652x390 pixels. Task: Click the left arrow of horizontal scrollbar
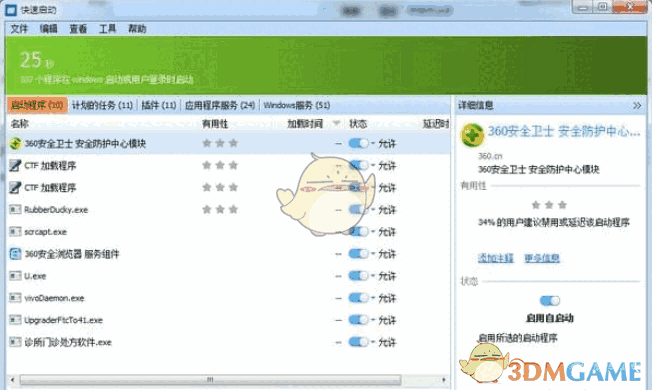point(12,380)
